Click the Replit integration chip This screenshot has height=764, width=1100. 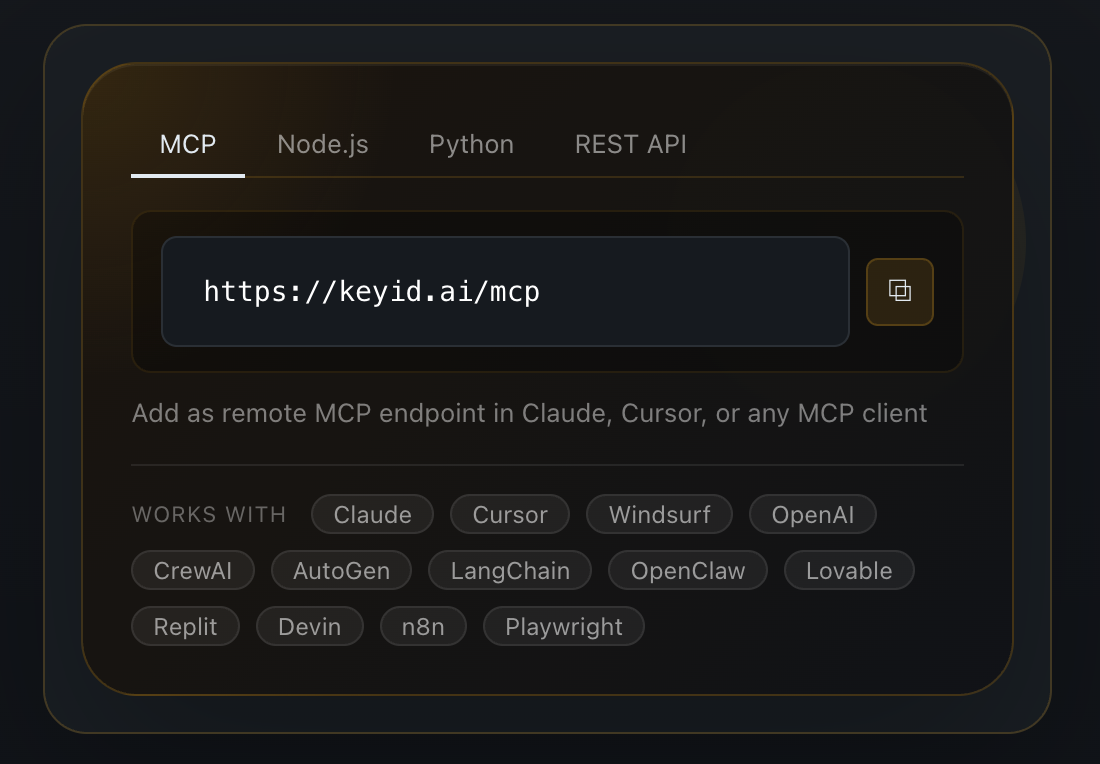[x=185, y=626]
